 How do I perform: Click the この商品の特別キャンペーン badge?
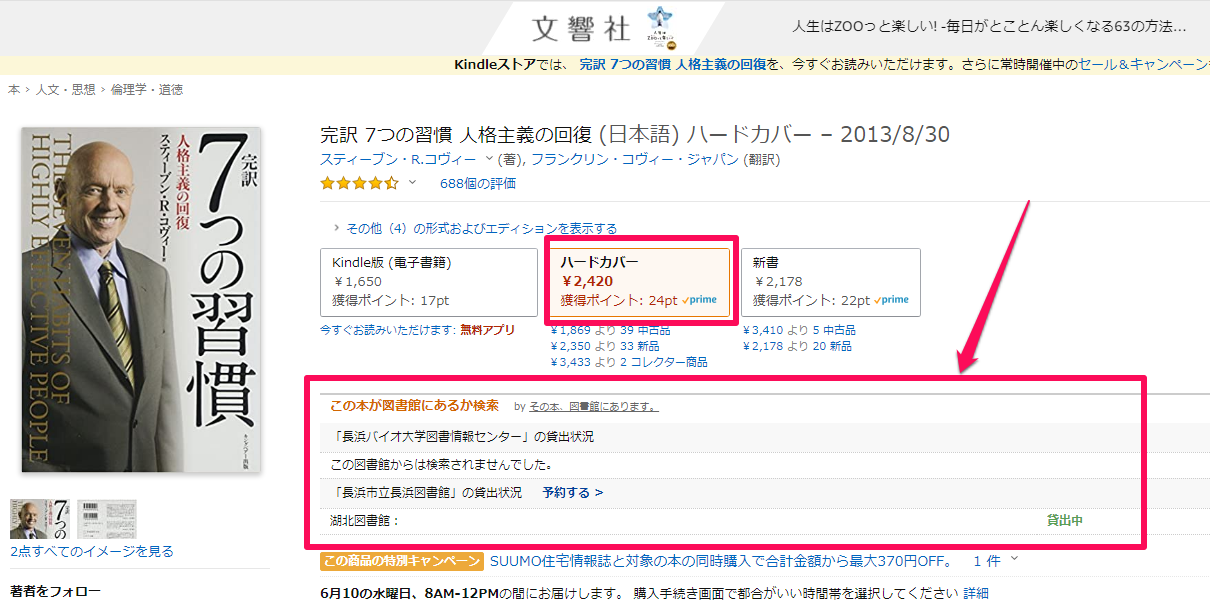(402, 561)
